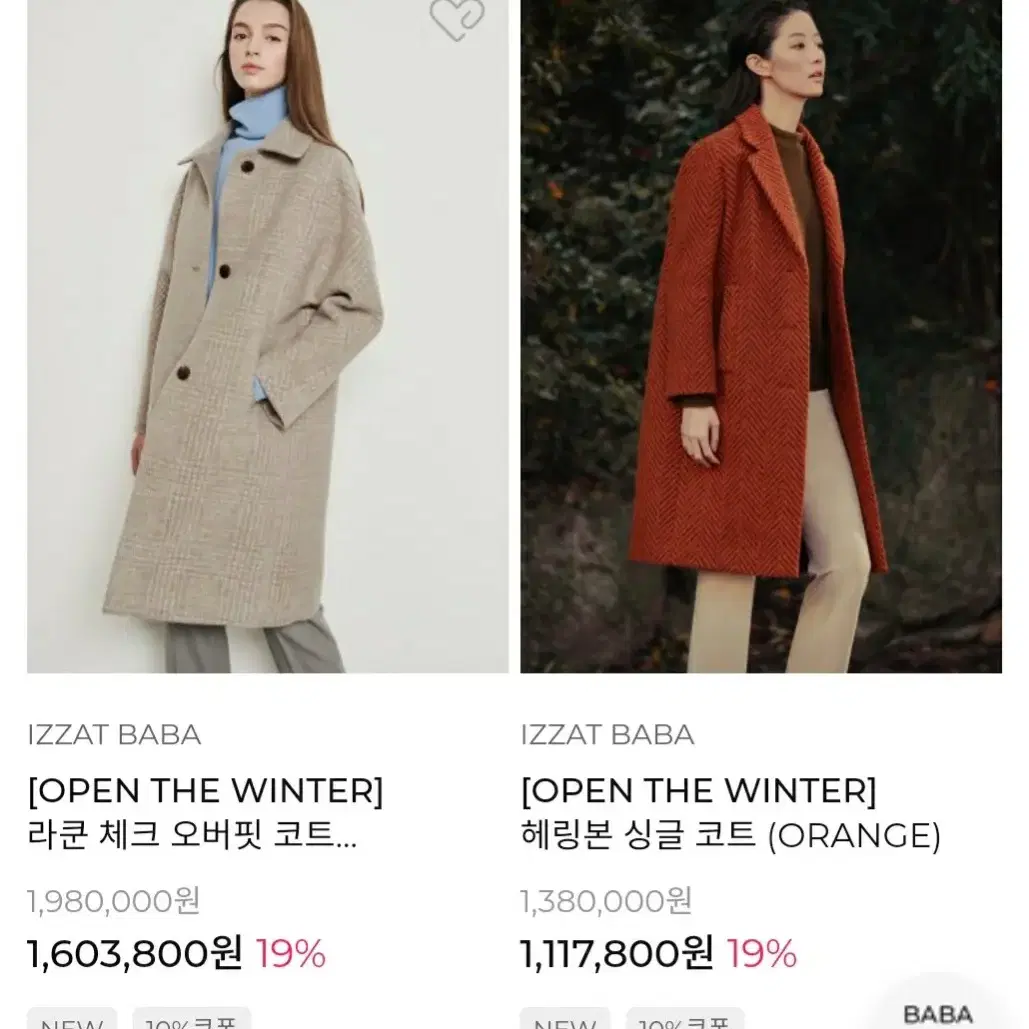Click the 19% discount on left coat
Screen dimensions: 1029x1029
(x=290, y=954)
